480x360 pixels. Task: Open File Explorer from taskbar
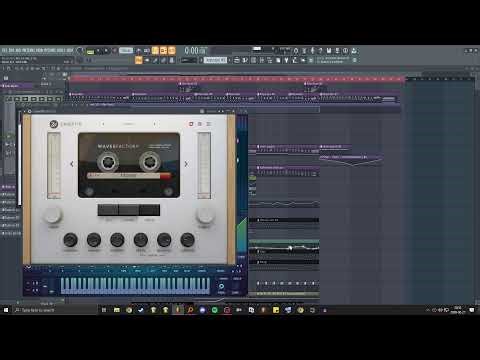pos(117,310)
